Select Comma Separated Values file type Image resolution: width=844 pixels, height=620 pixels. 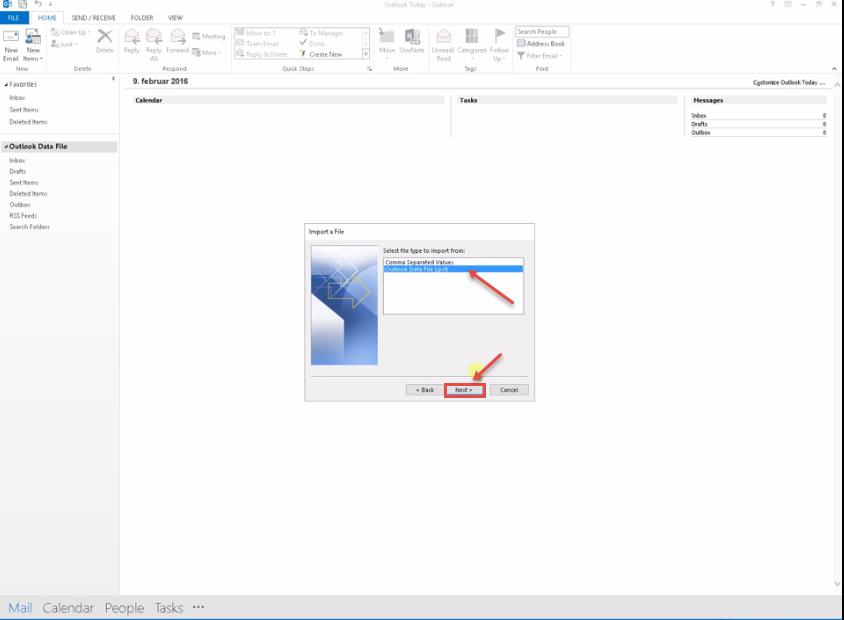click(x=453, y=262)
